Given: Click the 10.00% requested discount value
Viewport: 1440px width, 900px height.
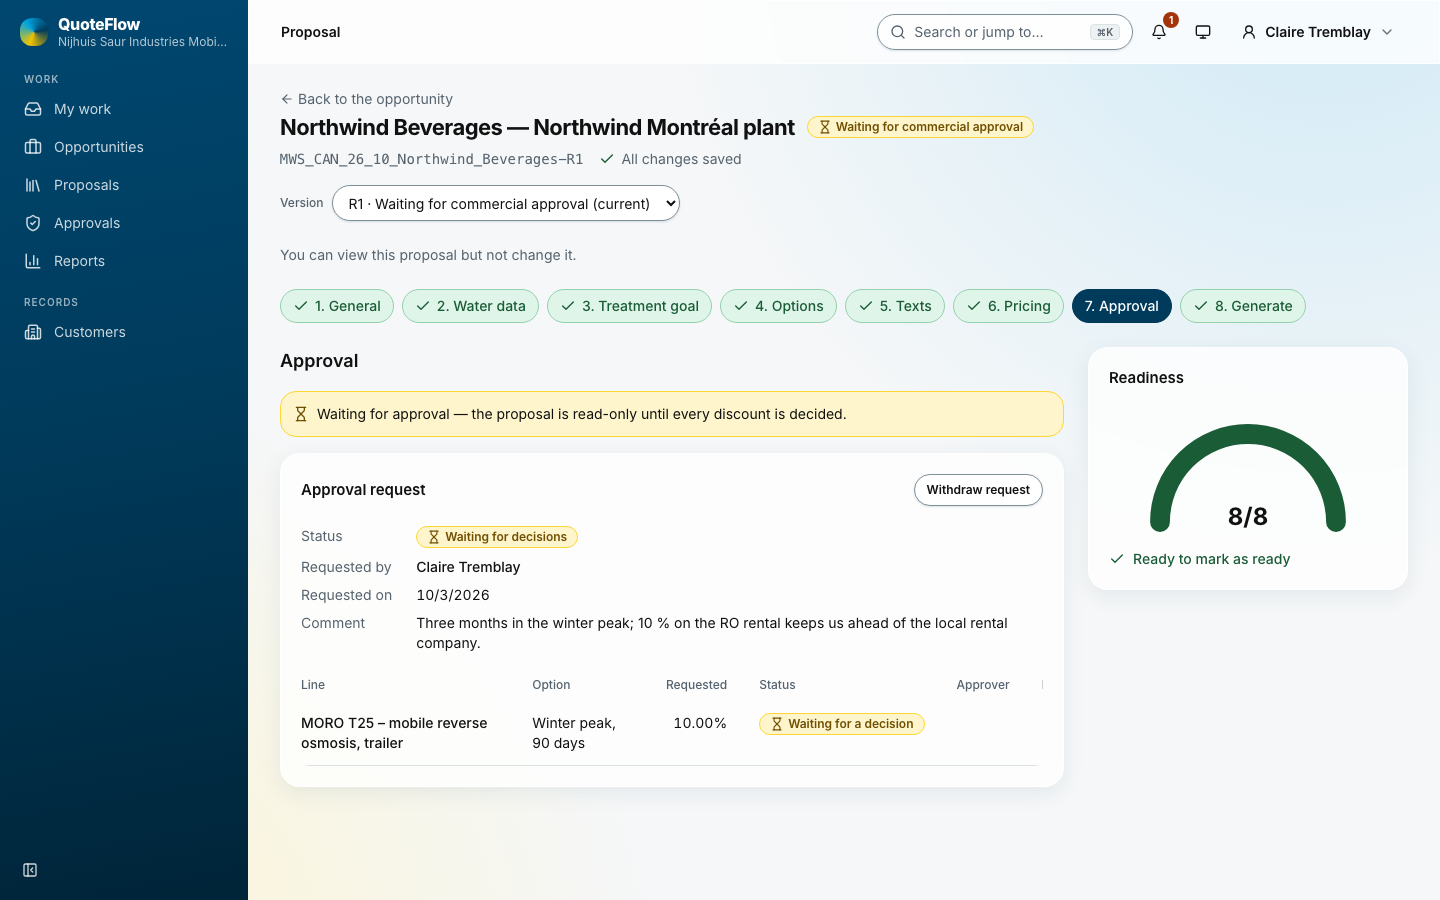Looking at the screenshot, I should [x=700, y=723].
